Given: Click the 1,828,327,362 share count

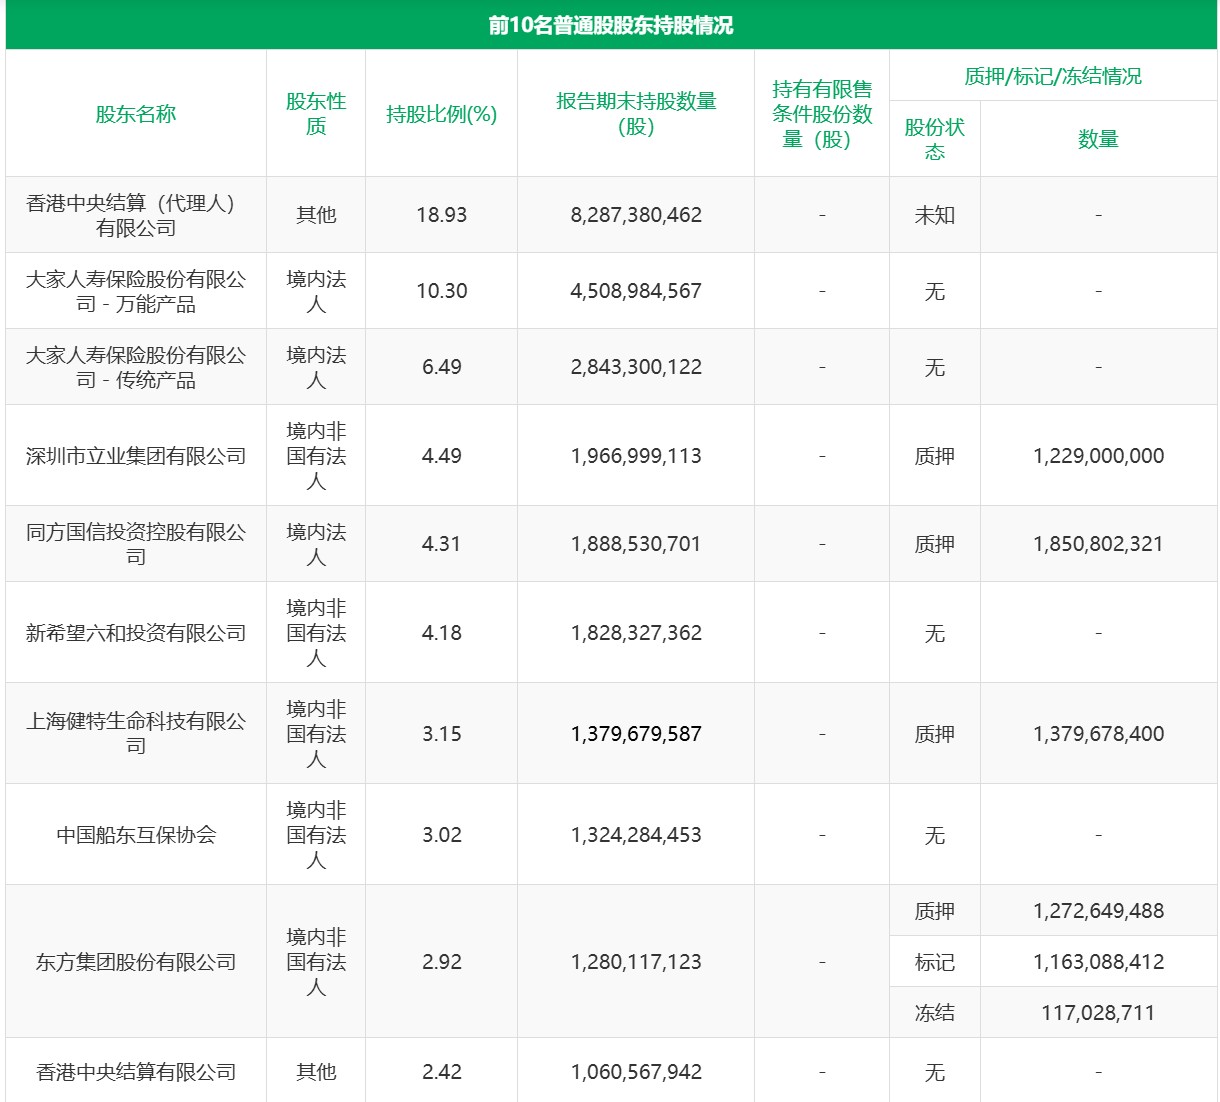Looking at the screenshot, I should point(636,633).
